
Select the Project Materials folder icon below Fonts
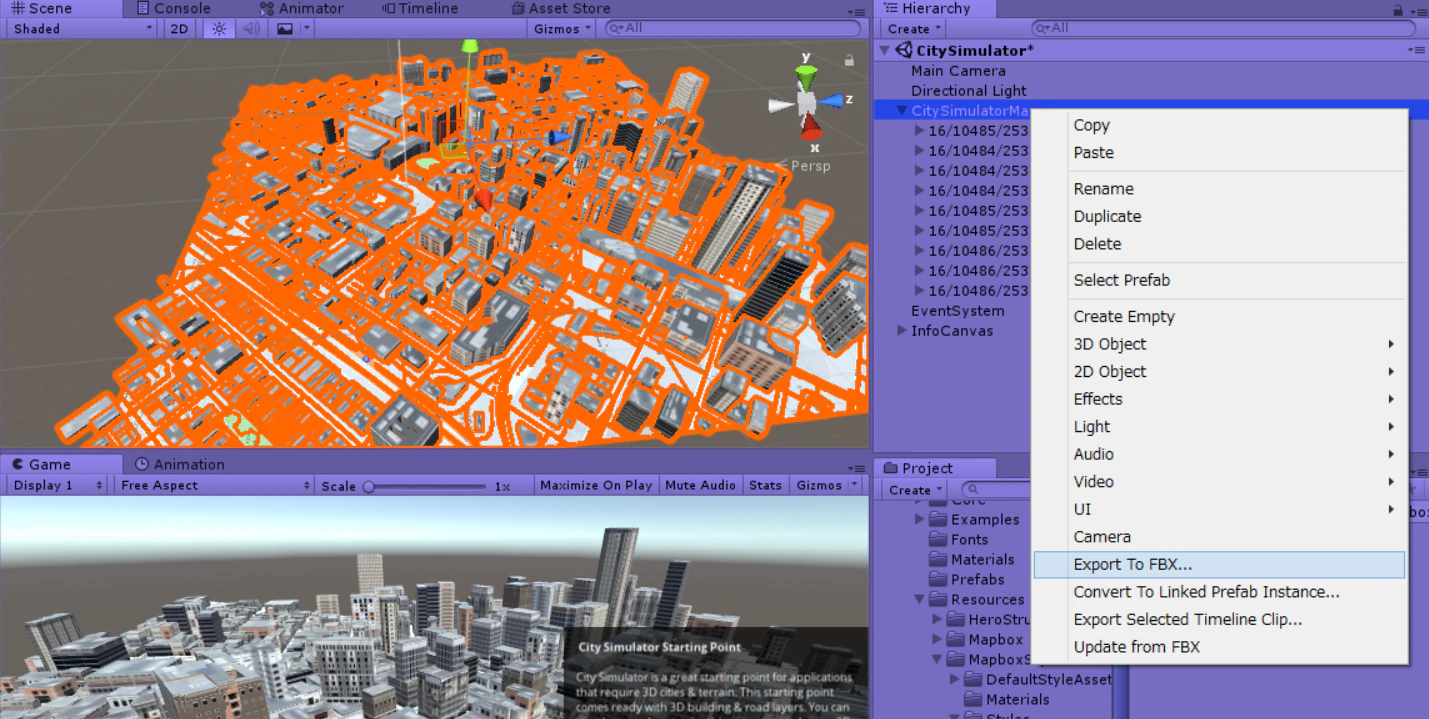[937, 560]
